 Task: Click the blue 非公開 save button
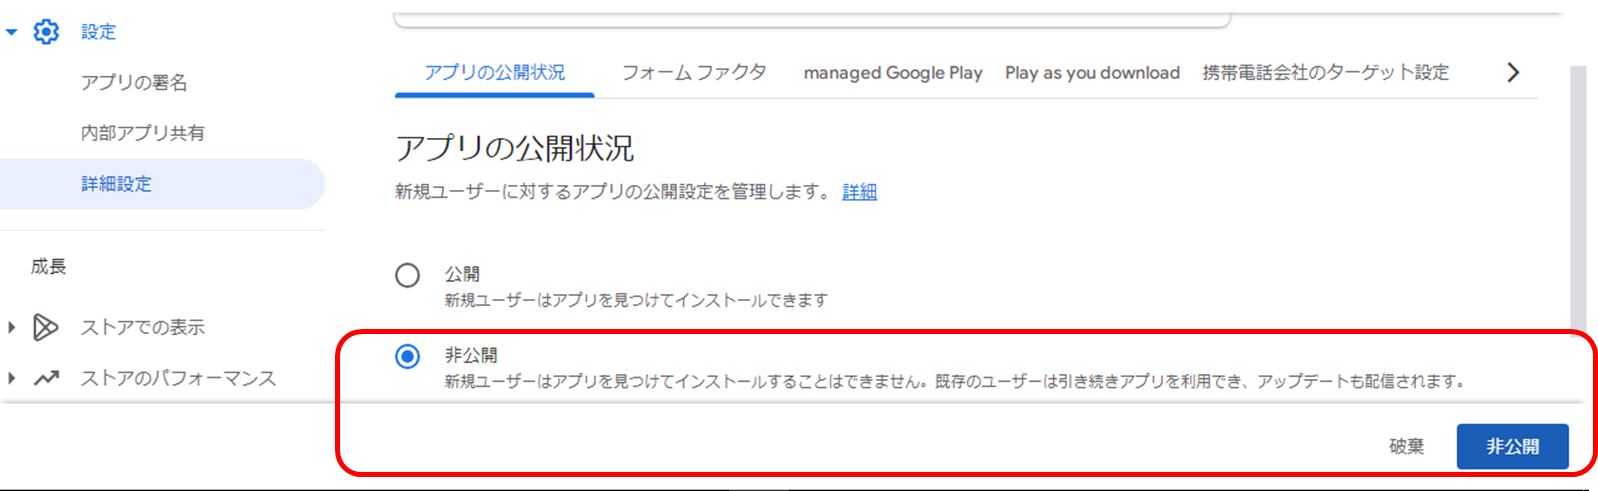pos(1511,446)
